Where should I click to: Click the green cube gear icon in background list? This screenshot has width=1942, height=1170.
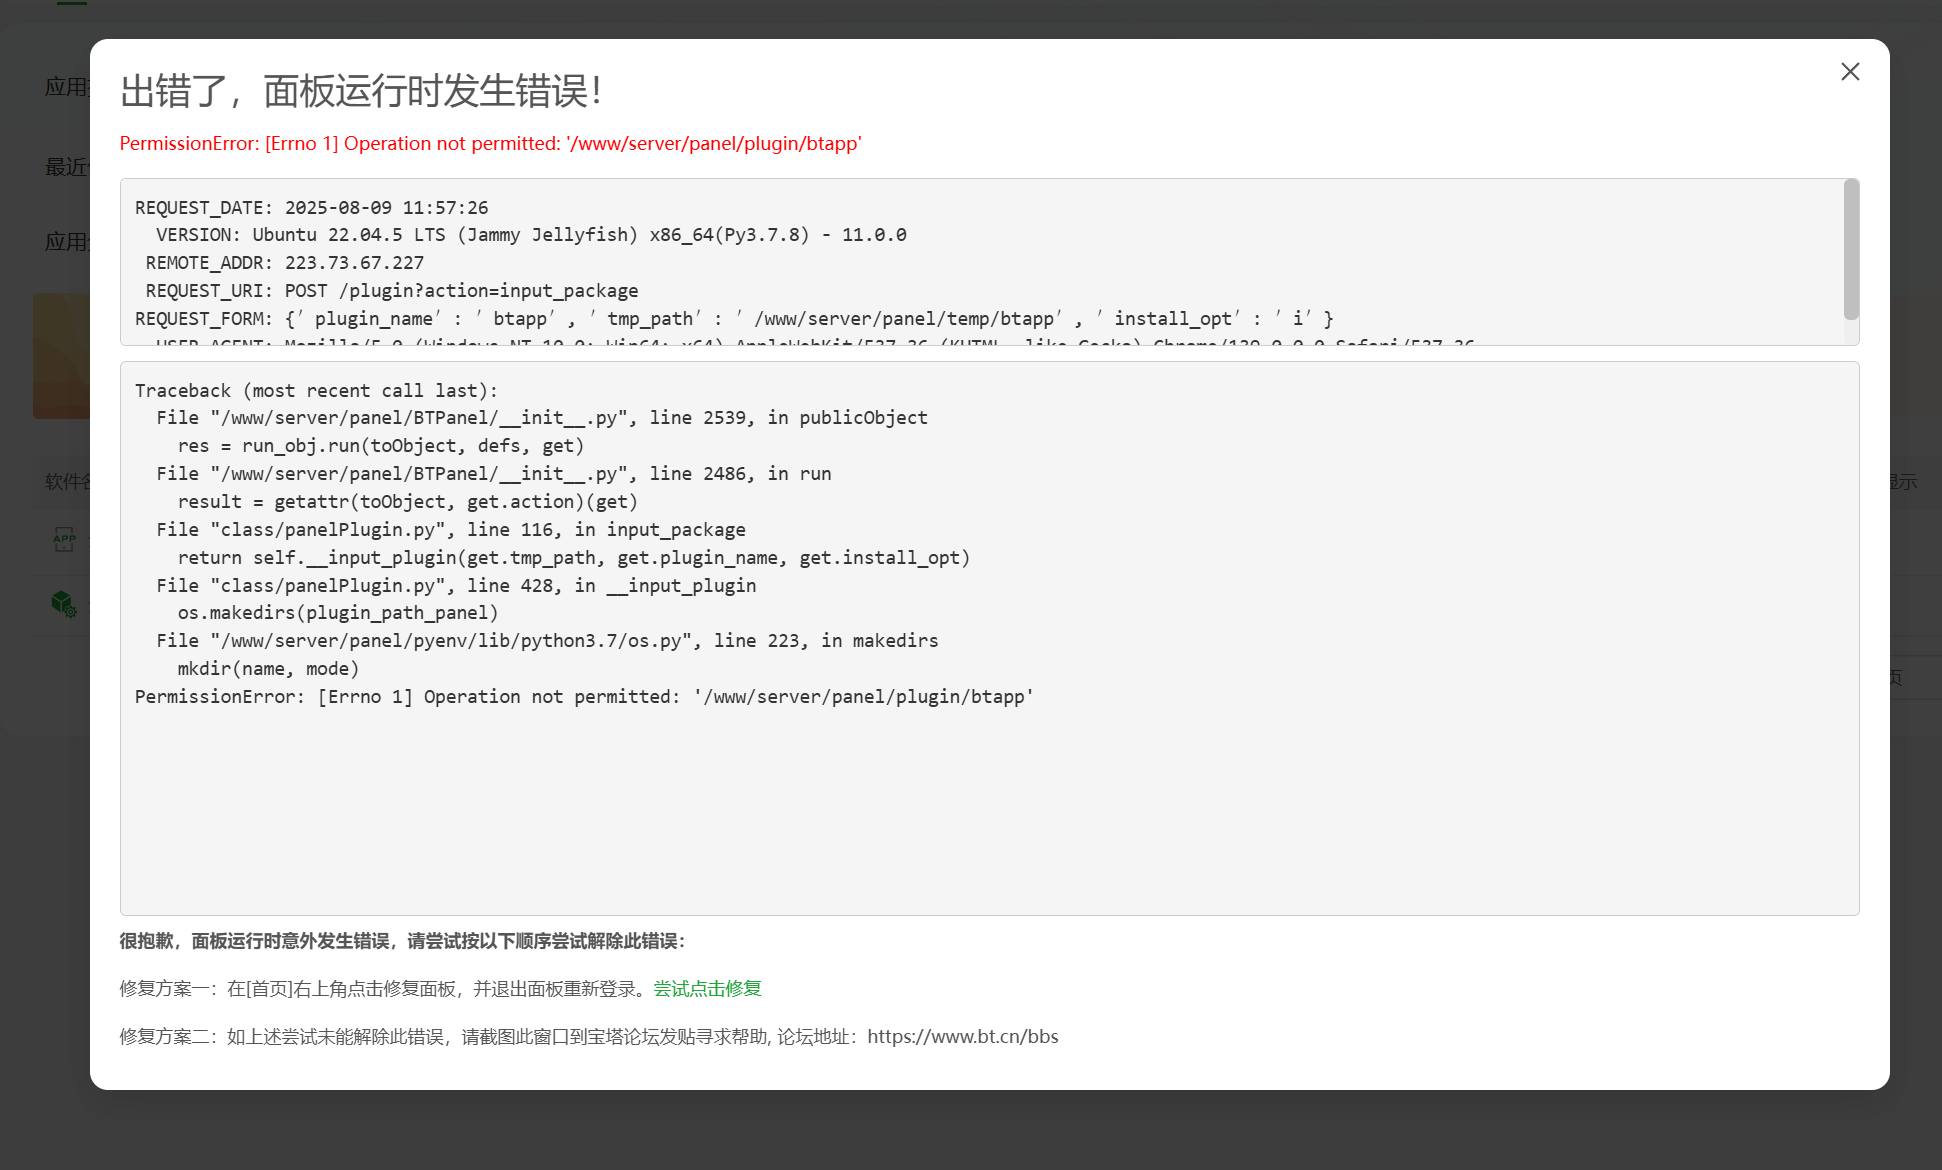[x=64, y=604]
